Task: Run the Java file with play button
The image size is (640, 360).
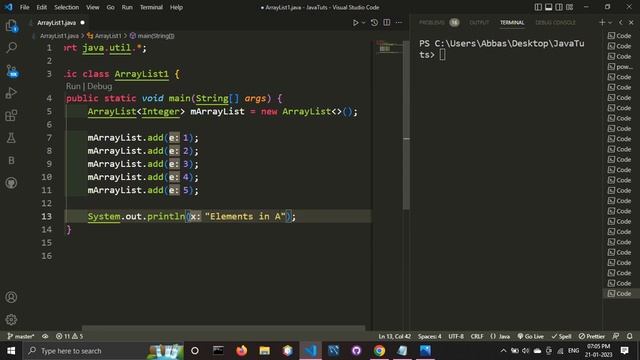Action: 355,23
